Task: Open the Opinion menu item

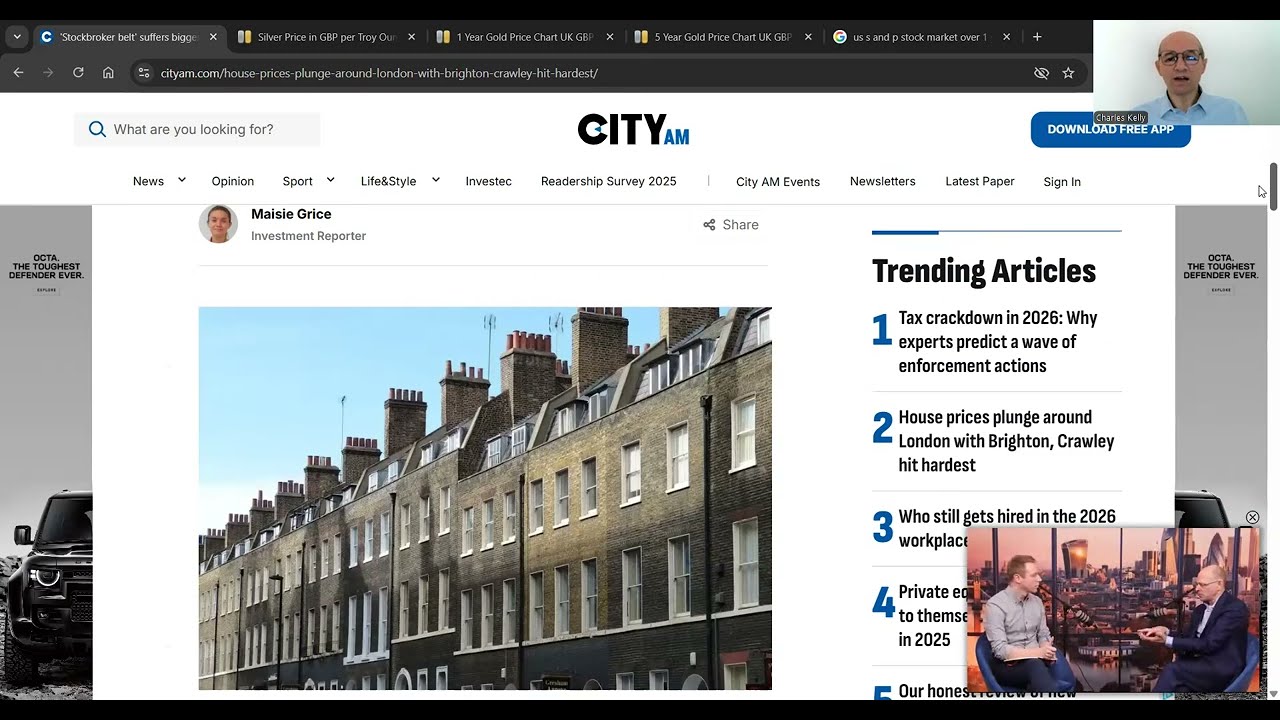Action: pyautogui.click(x=233, y=181)
